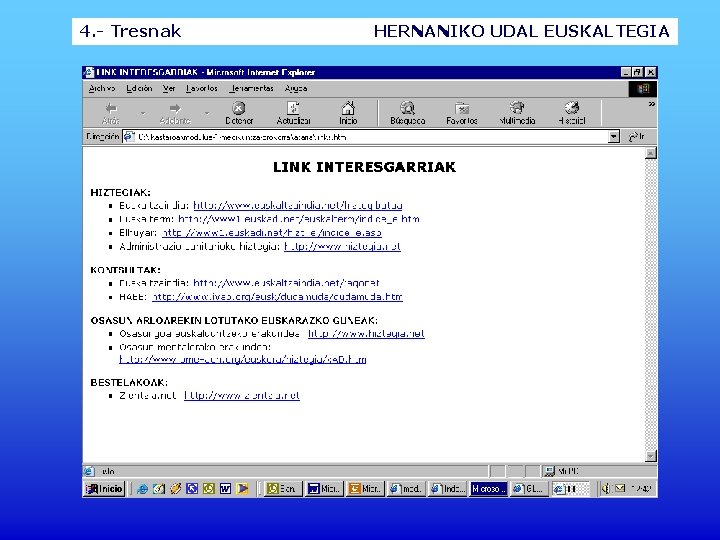Open the Elhuyar dictionary link

point(271,233)
